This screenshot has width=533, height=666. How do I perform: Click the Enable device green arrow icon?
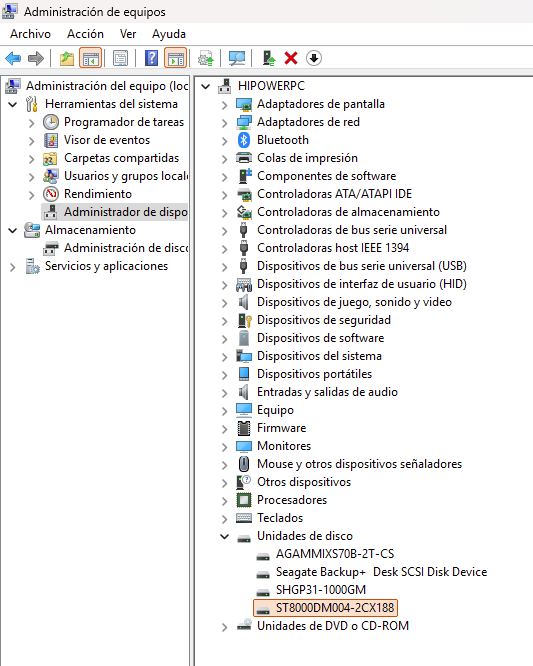point(268,58)
